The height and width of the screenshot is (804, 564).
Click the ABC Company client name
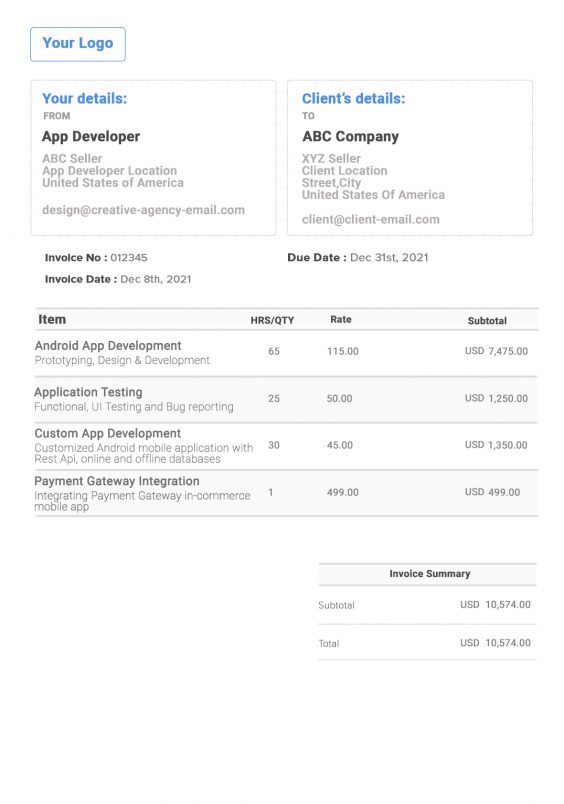[350, 136]
